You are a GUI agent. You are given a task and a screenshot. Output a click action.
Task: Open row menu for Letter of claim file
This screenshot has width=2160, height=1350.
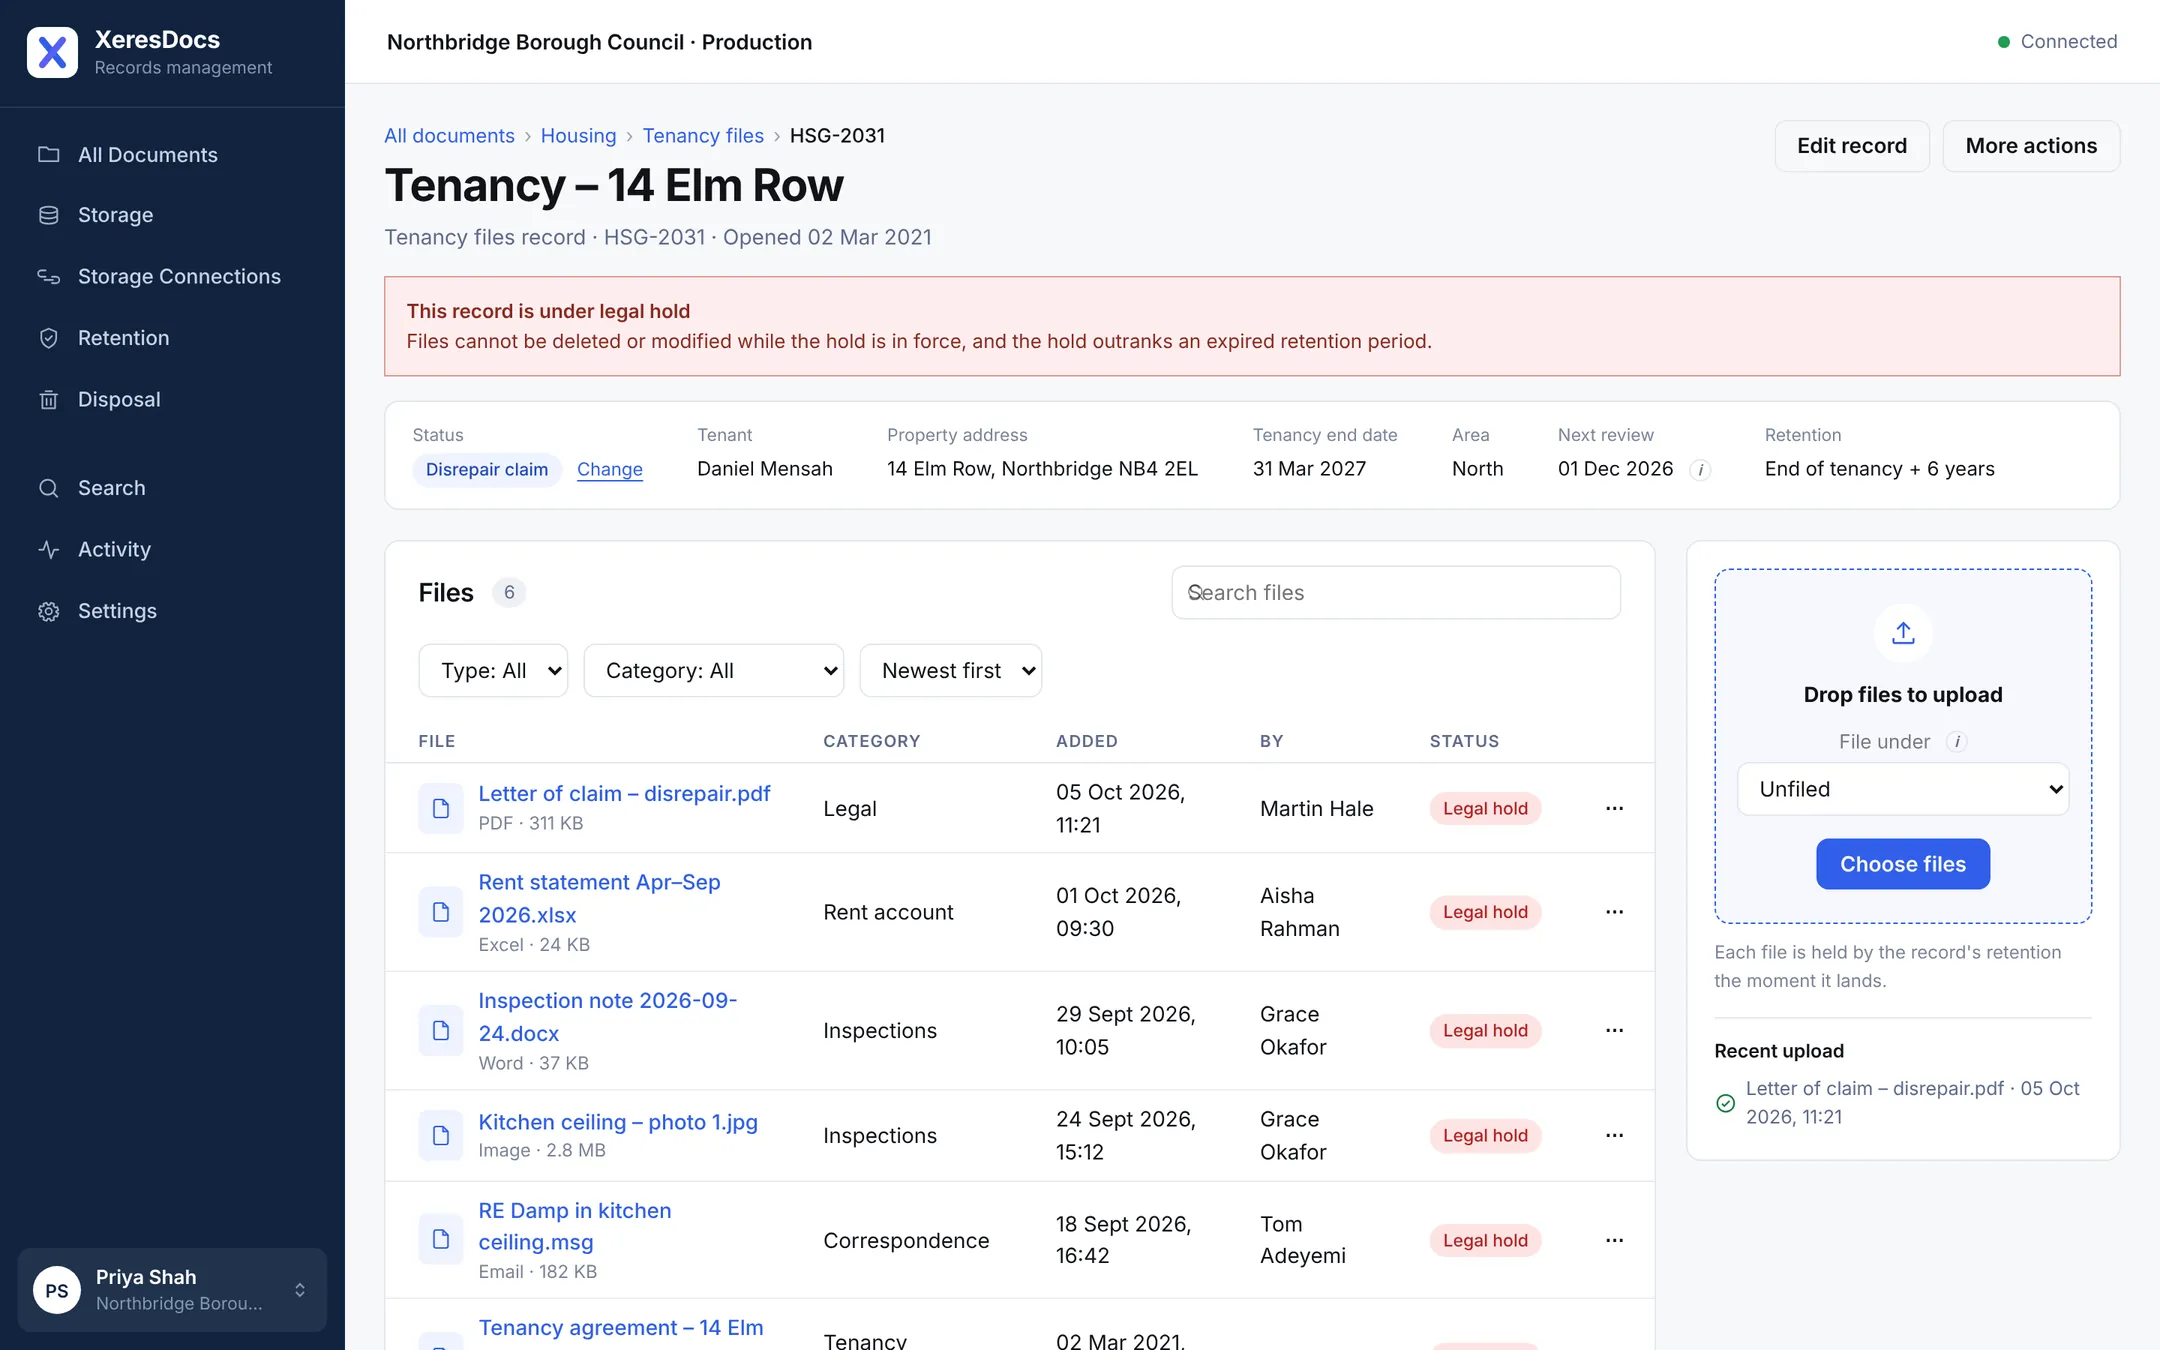click(1614, 808)
